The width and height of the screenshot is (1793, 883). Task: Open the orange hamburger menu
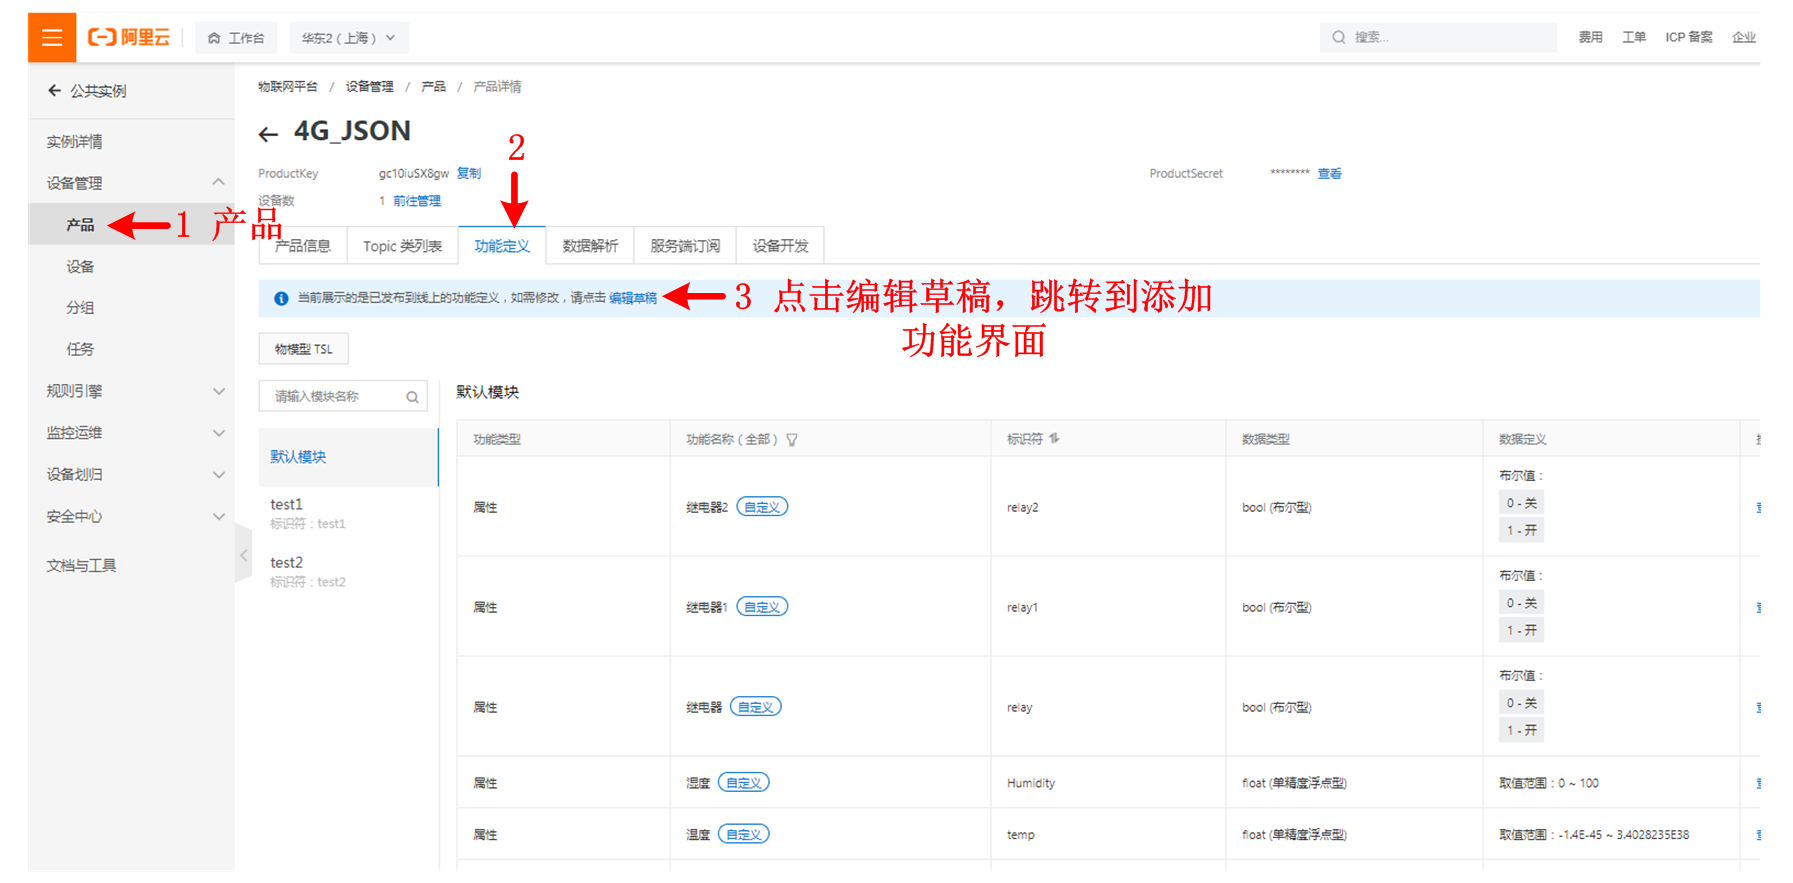(x=52, y=38)
